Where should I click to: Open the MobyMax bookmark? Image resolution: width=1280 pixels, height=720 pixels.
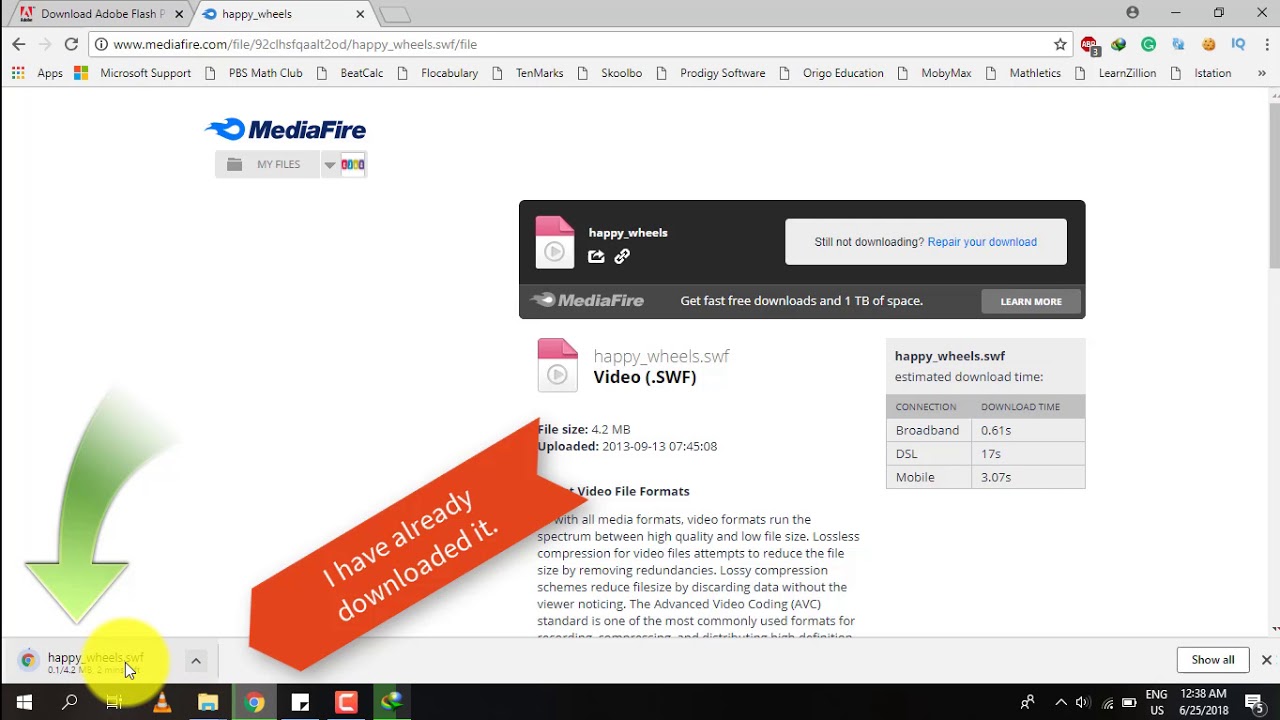(934, 73)
